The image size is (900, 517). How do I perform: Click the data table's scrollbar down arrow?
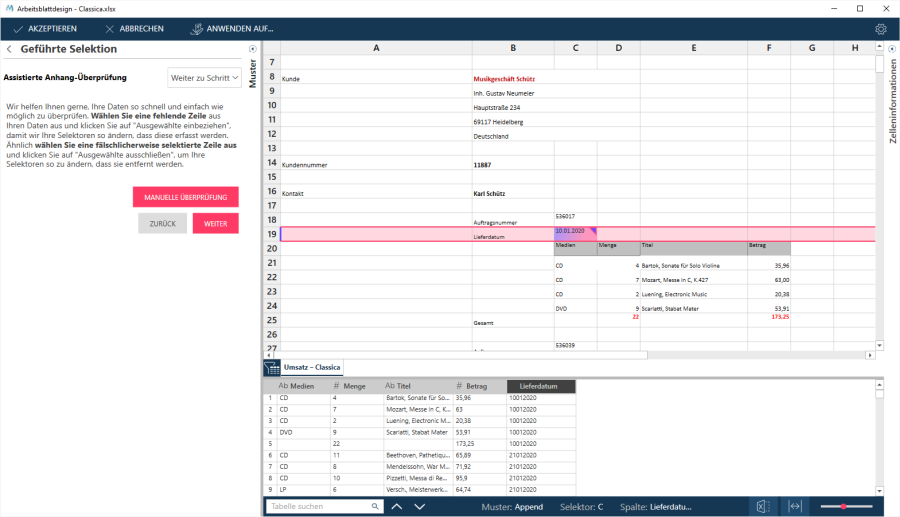(879, 491)
